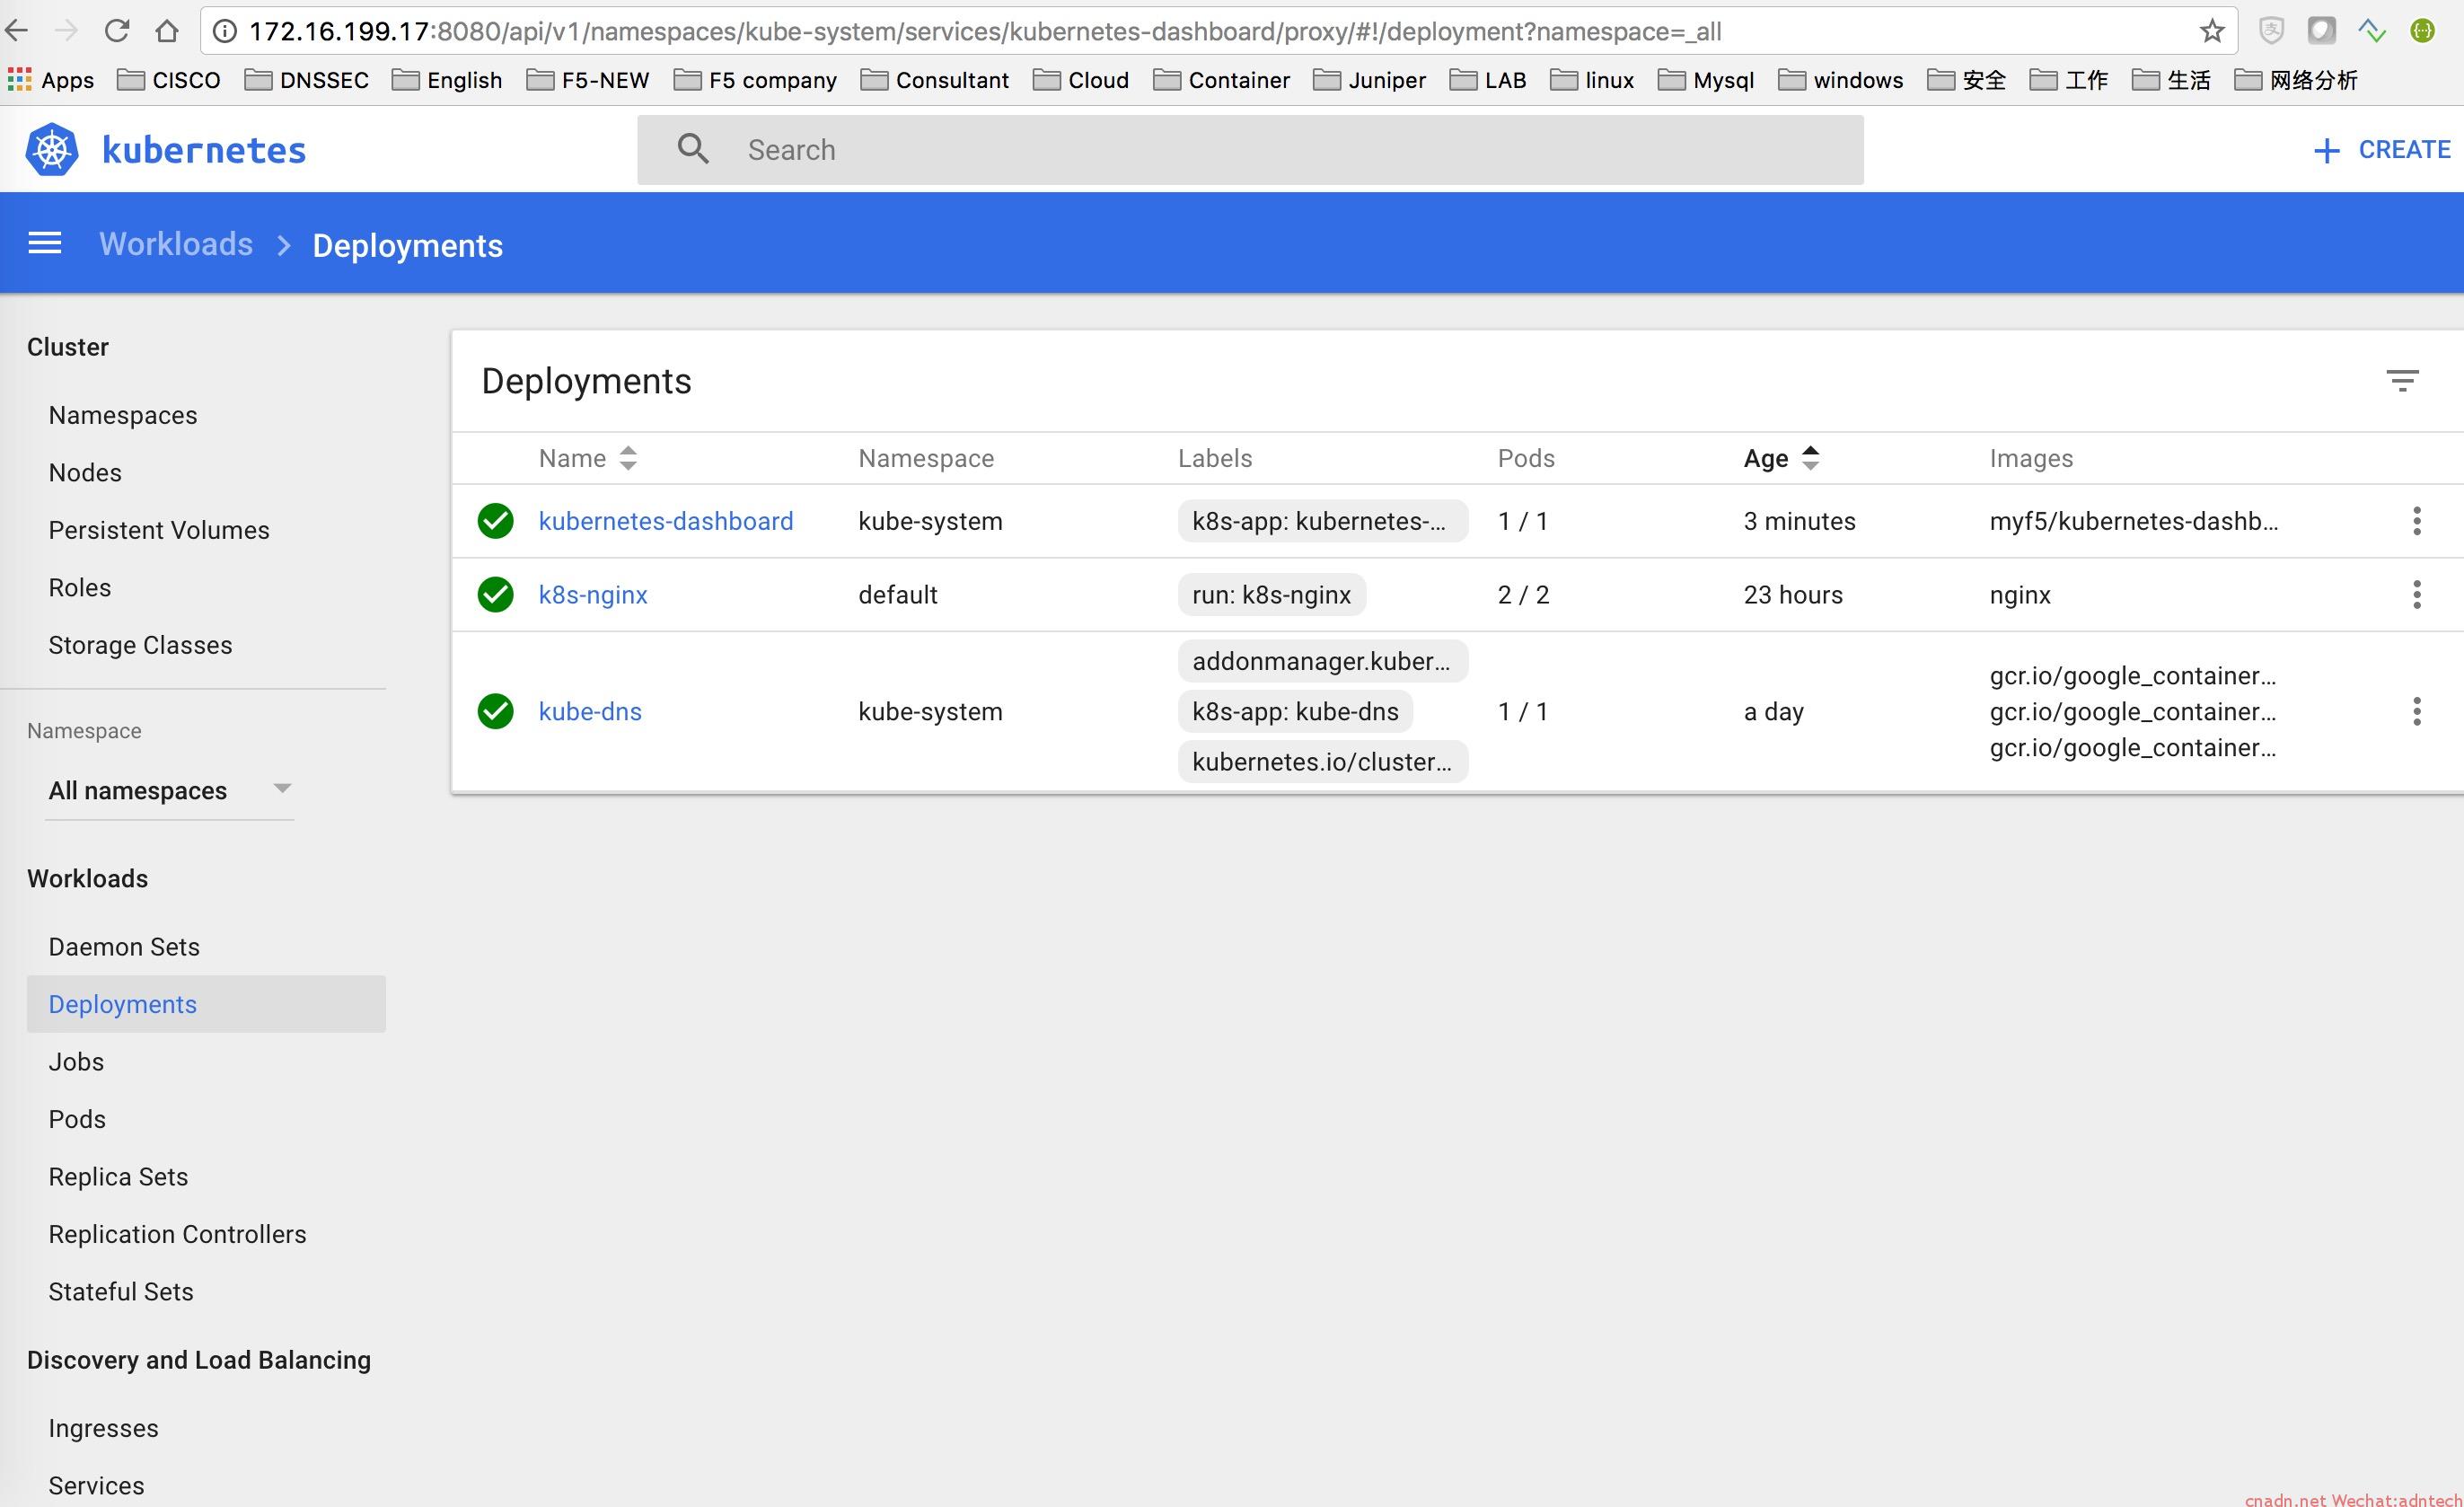Screen dimensions: 2464x1507
Task: Open the DNSSEC bookmark folder
Action: [307, 80]
